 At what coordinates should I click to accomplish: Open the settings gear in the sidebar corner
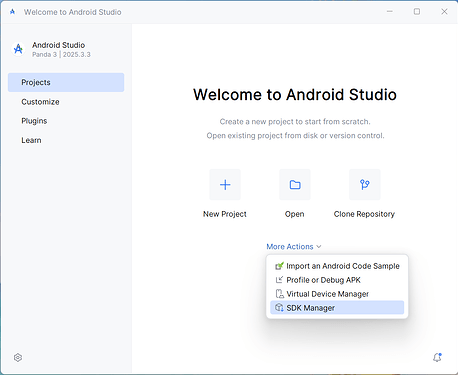[18, 358]
